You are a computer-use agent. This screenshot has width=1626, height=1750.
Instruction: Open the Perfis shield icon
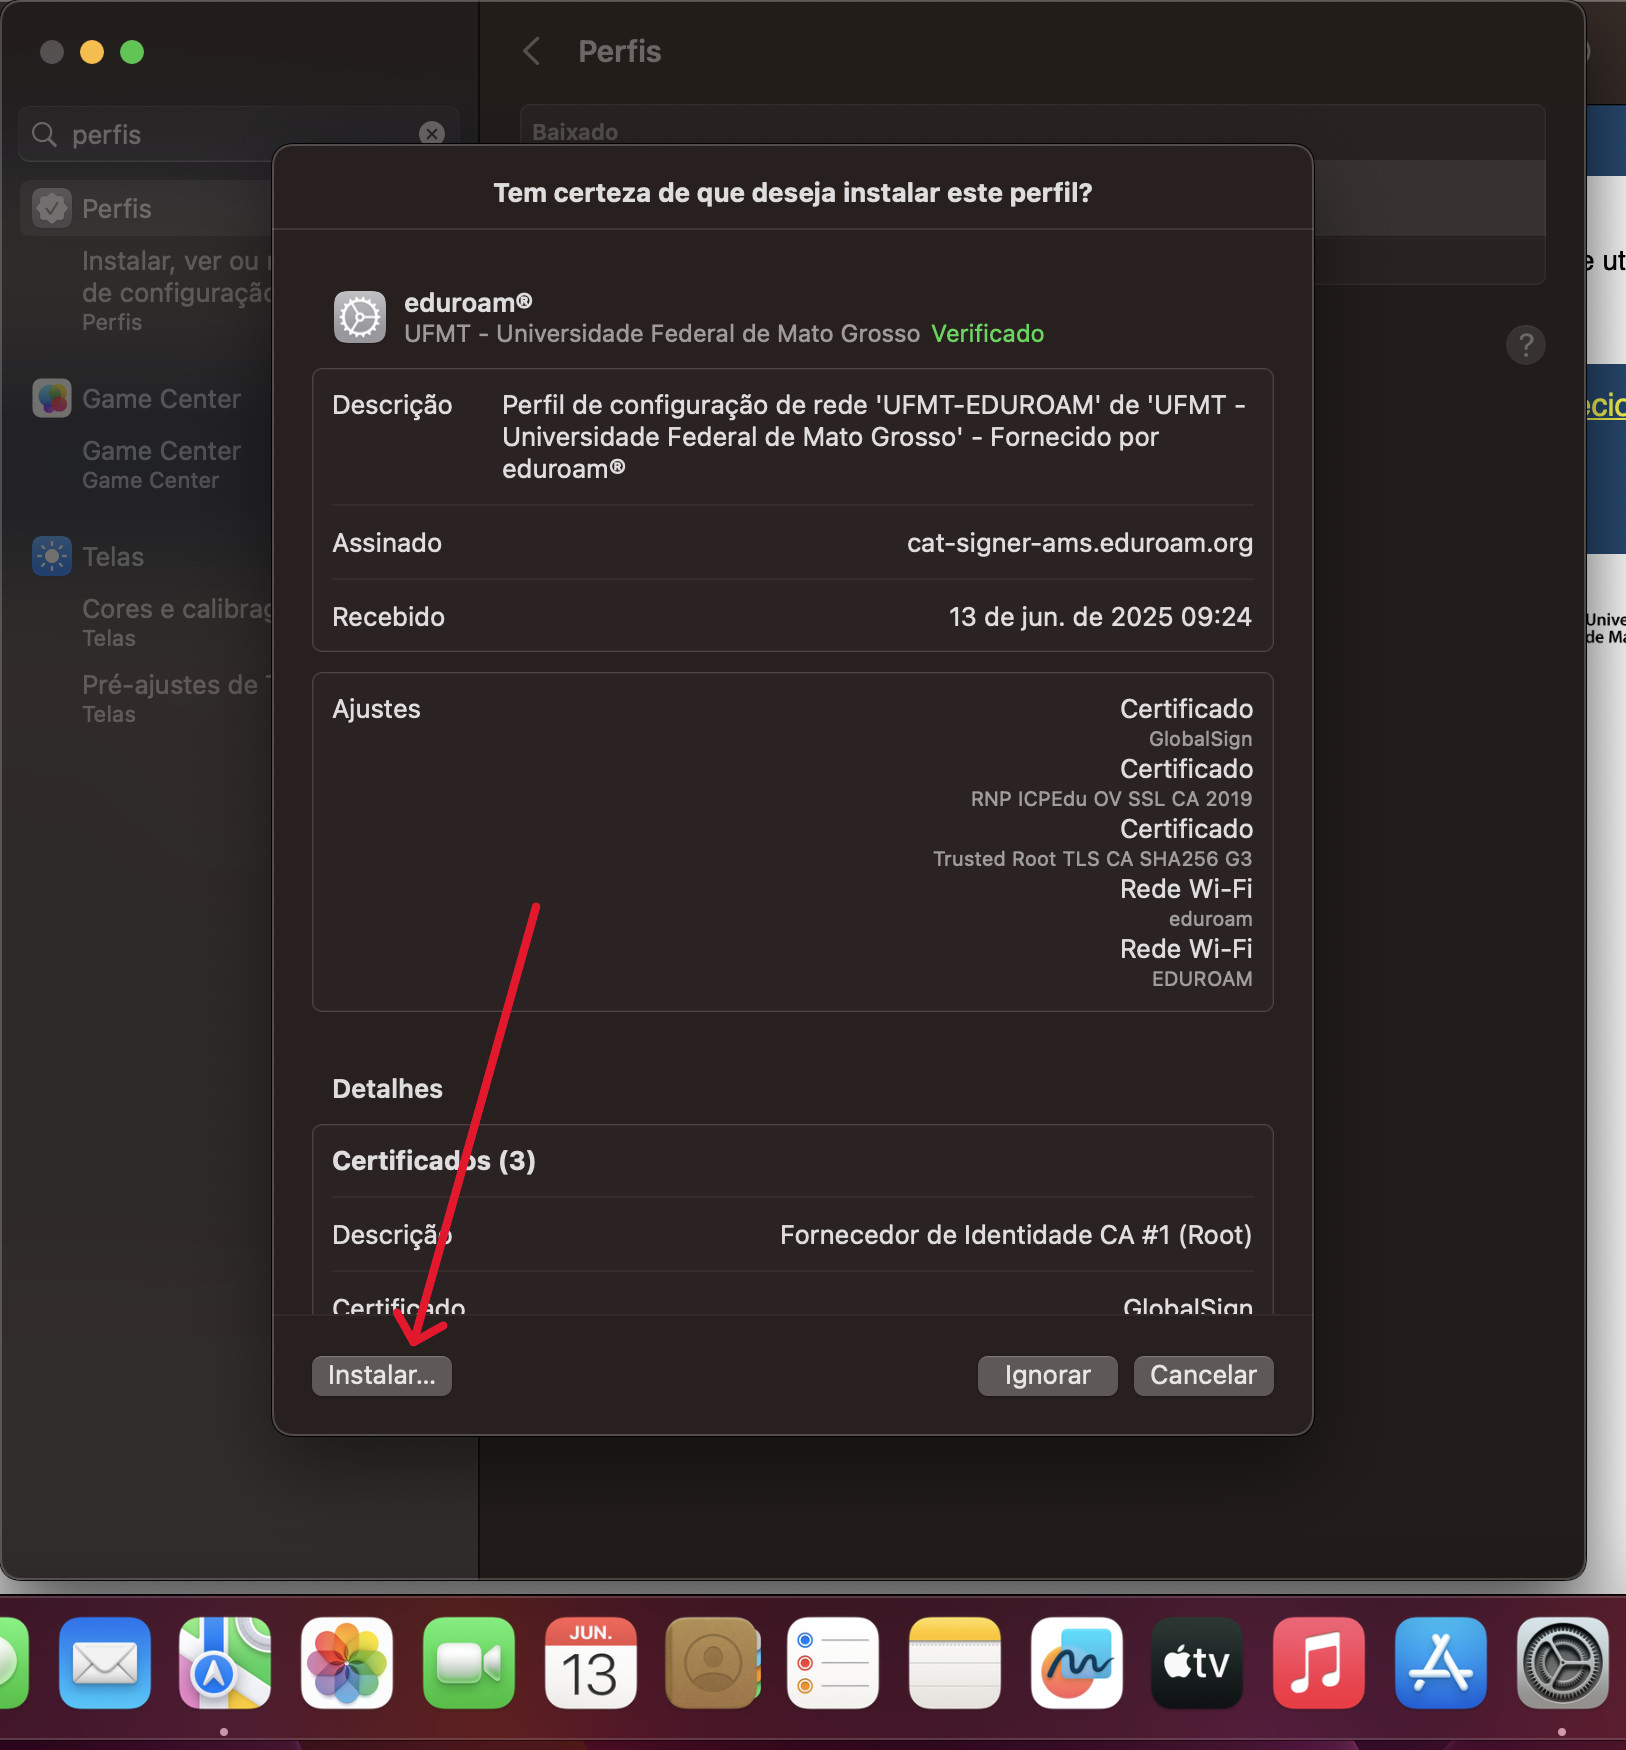(x=52, y=208)
